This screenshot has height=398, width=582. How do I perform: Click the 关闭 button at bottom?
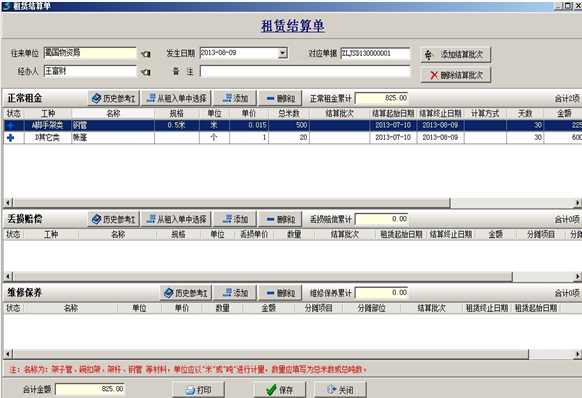click(340, 390)
